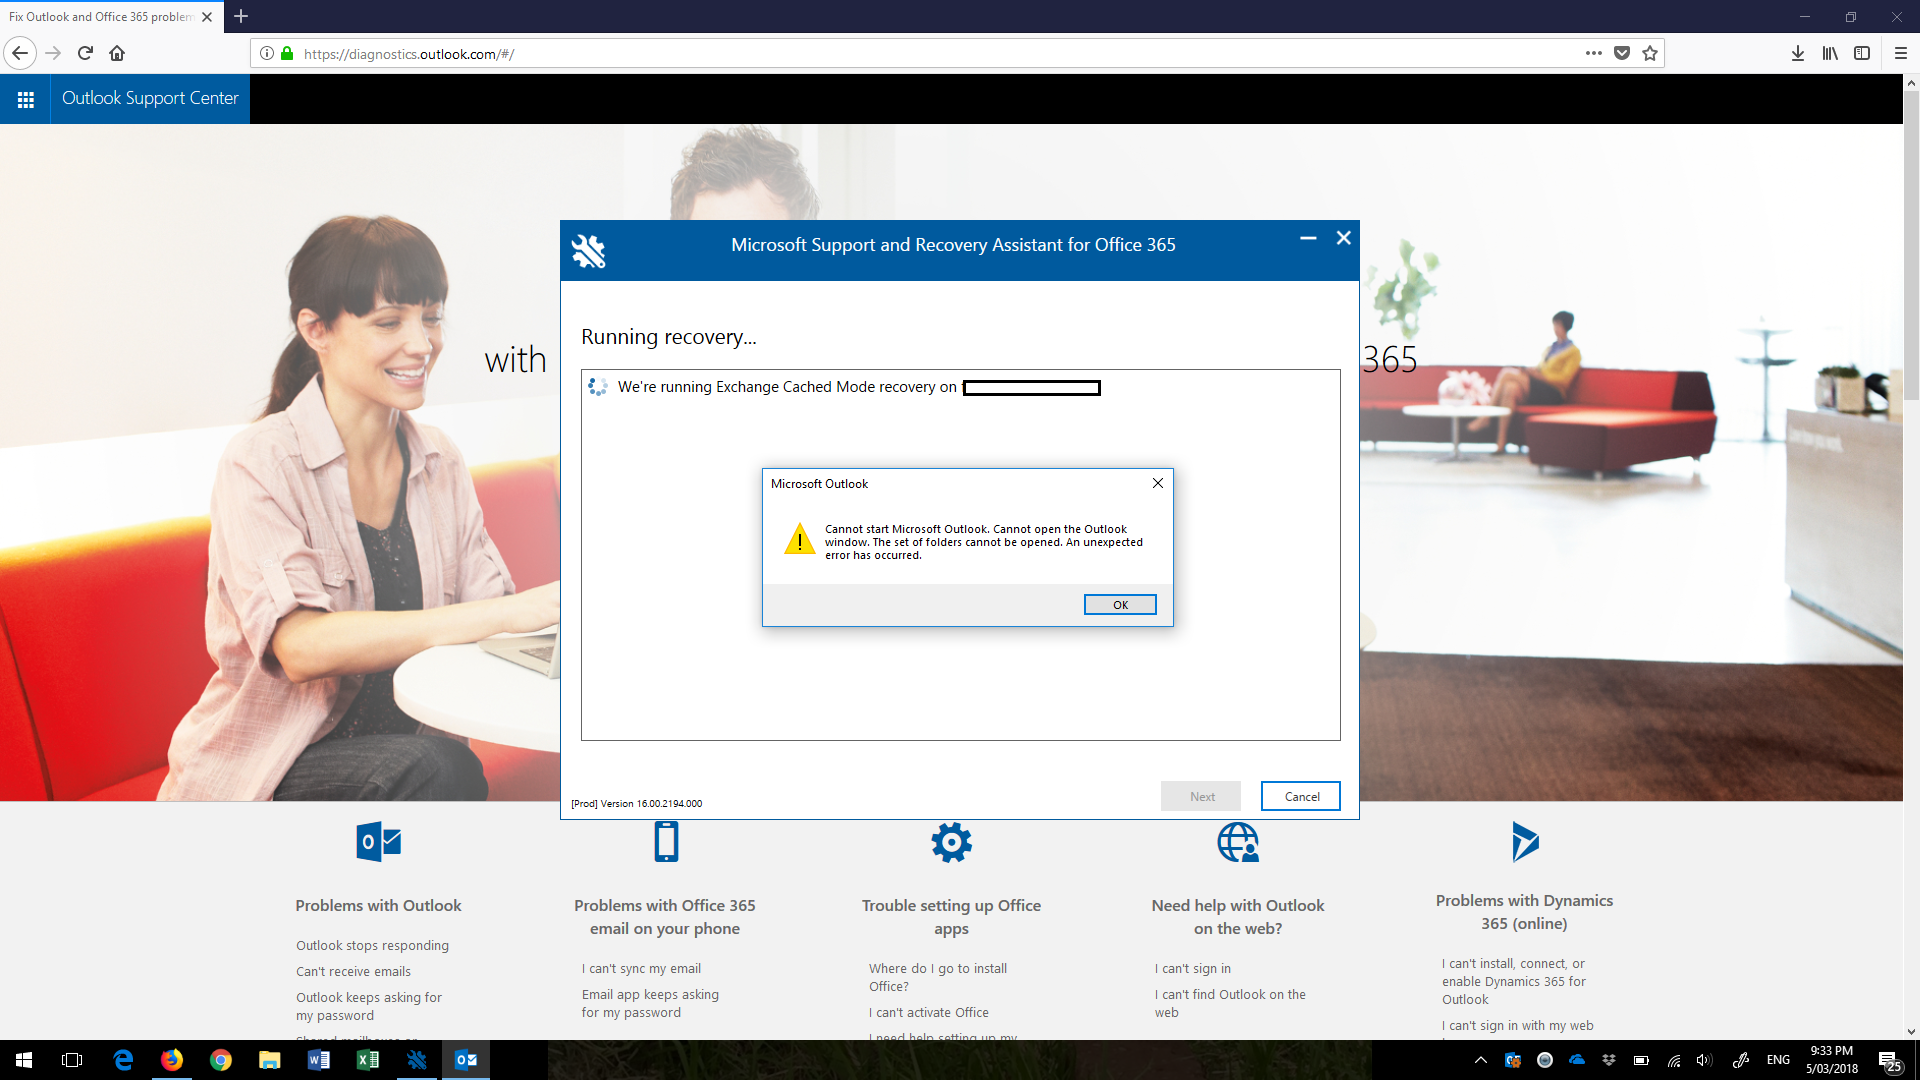Toggle the Firefox sidebar

(1862, 53)
